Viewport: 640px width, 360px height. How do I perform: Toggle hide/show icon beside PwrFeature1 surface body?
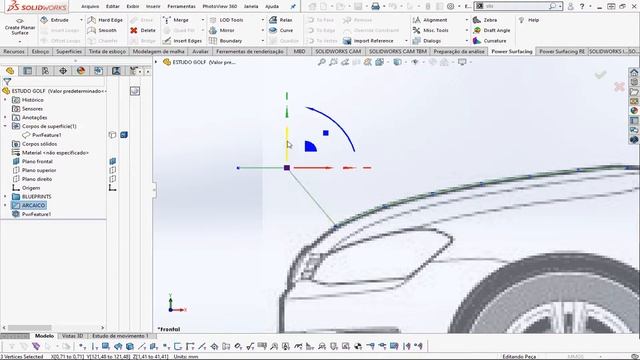click(112, 135)
